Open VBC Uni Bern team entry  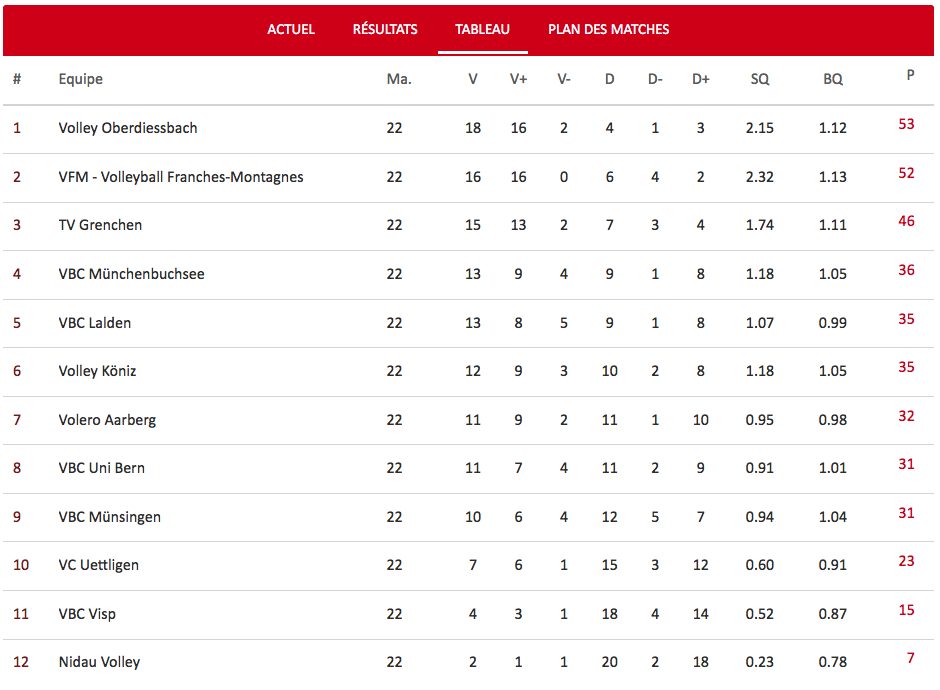[x=101, y=468]
